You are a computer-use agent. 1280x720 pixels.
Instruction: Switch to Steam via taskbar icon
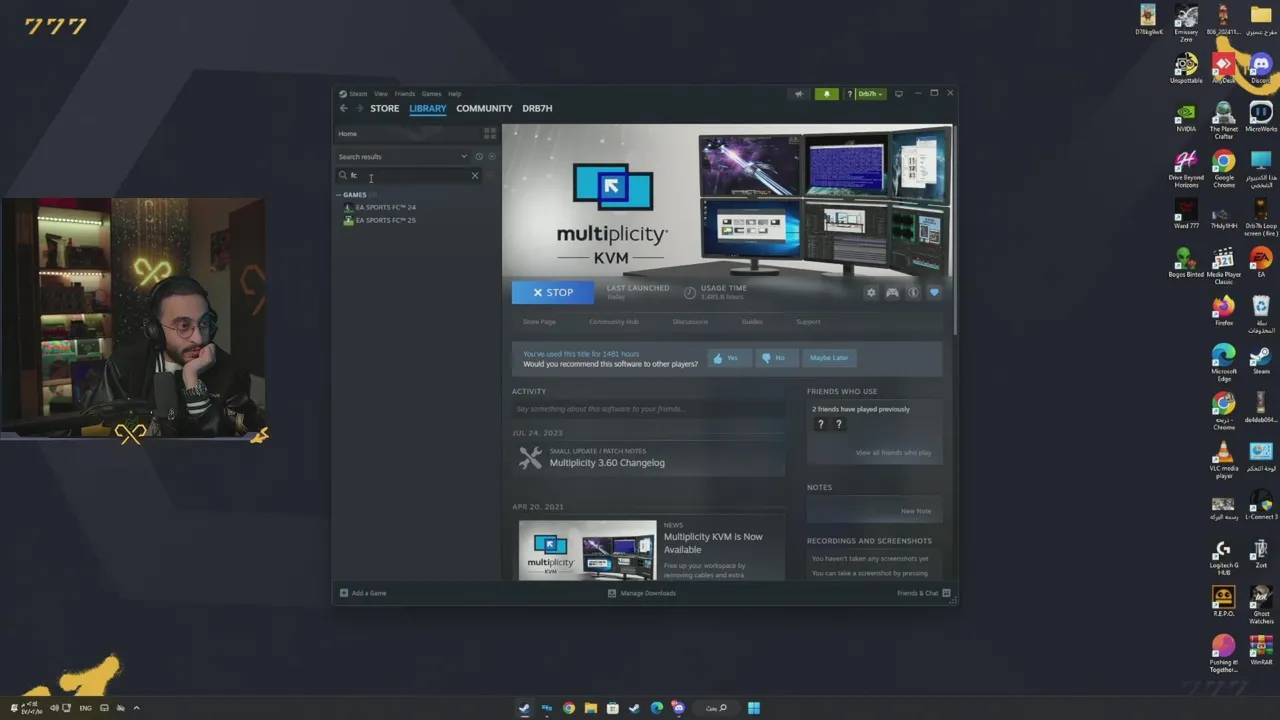pyautogui.click(x=525, y=708)
